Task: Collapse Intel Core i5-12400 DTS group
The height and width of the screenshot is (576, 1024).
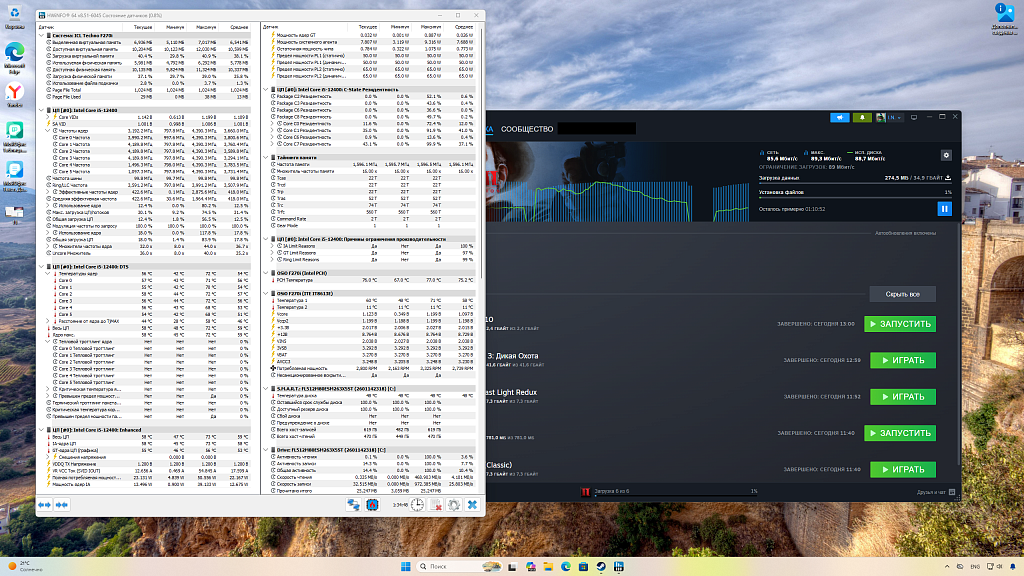Action: pos(42,267)
